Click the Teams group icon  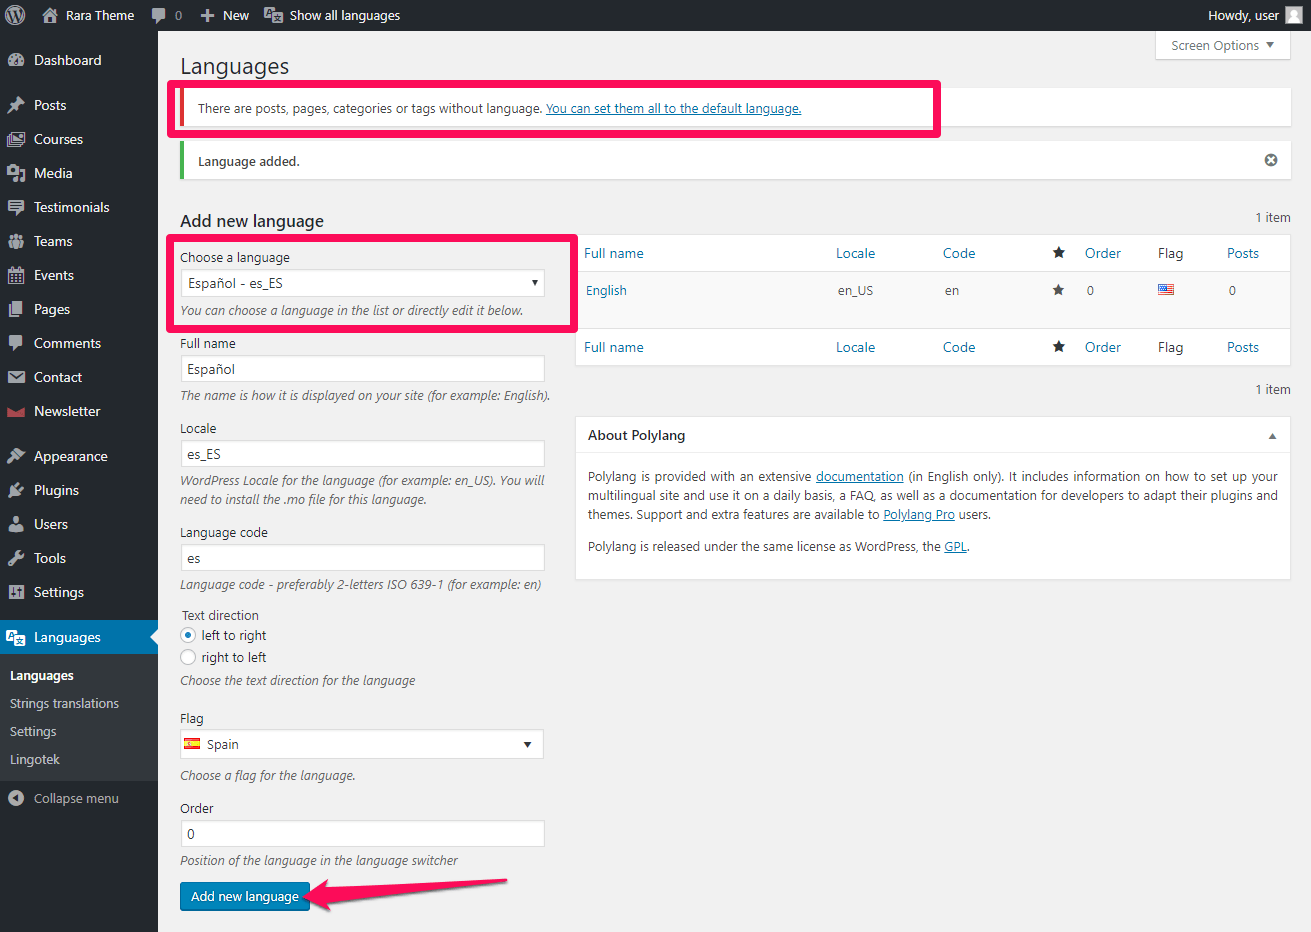point(16,241)
